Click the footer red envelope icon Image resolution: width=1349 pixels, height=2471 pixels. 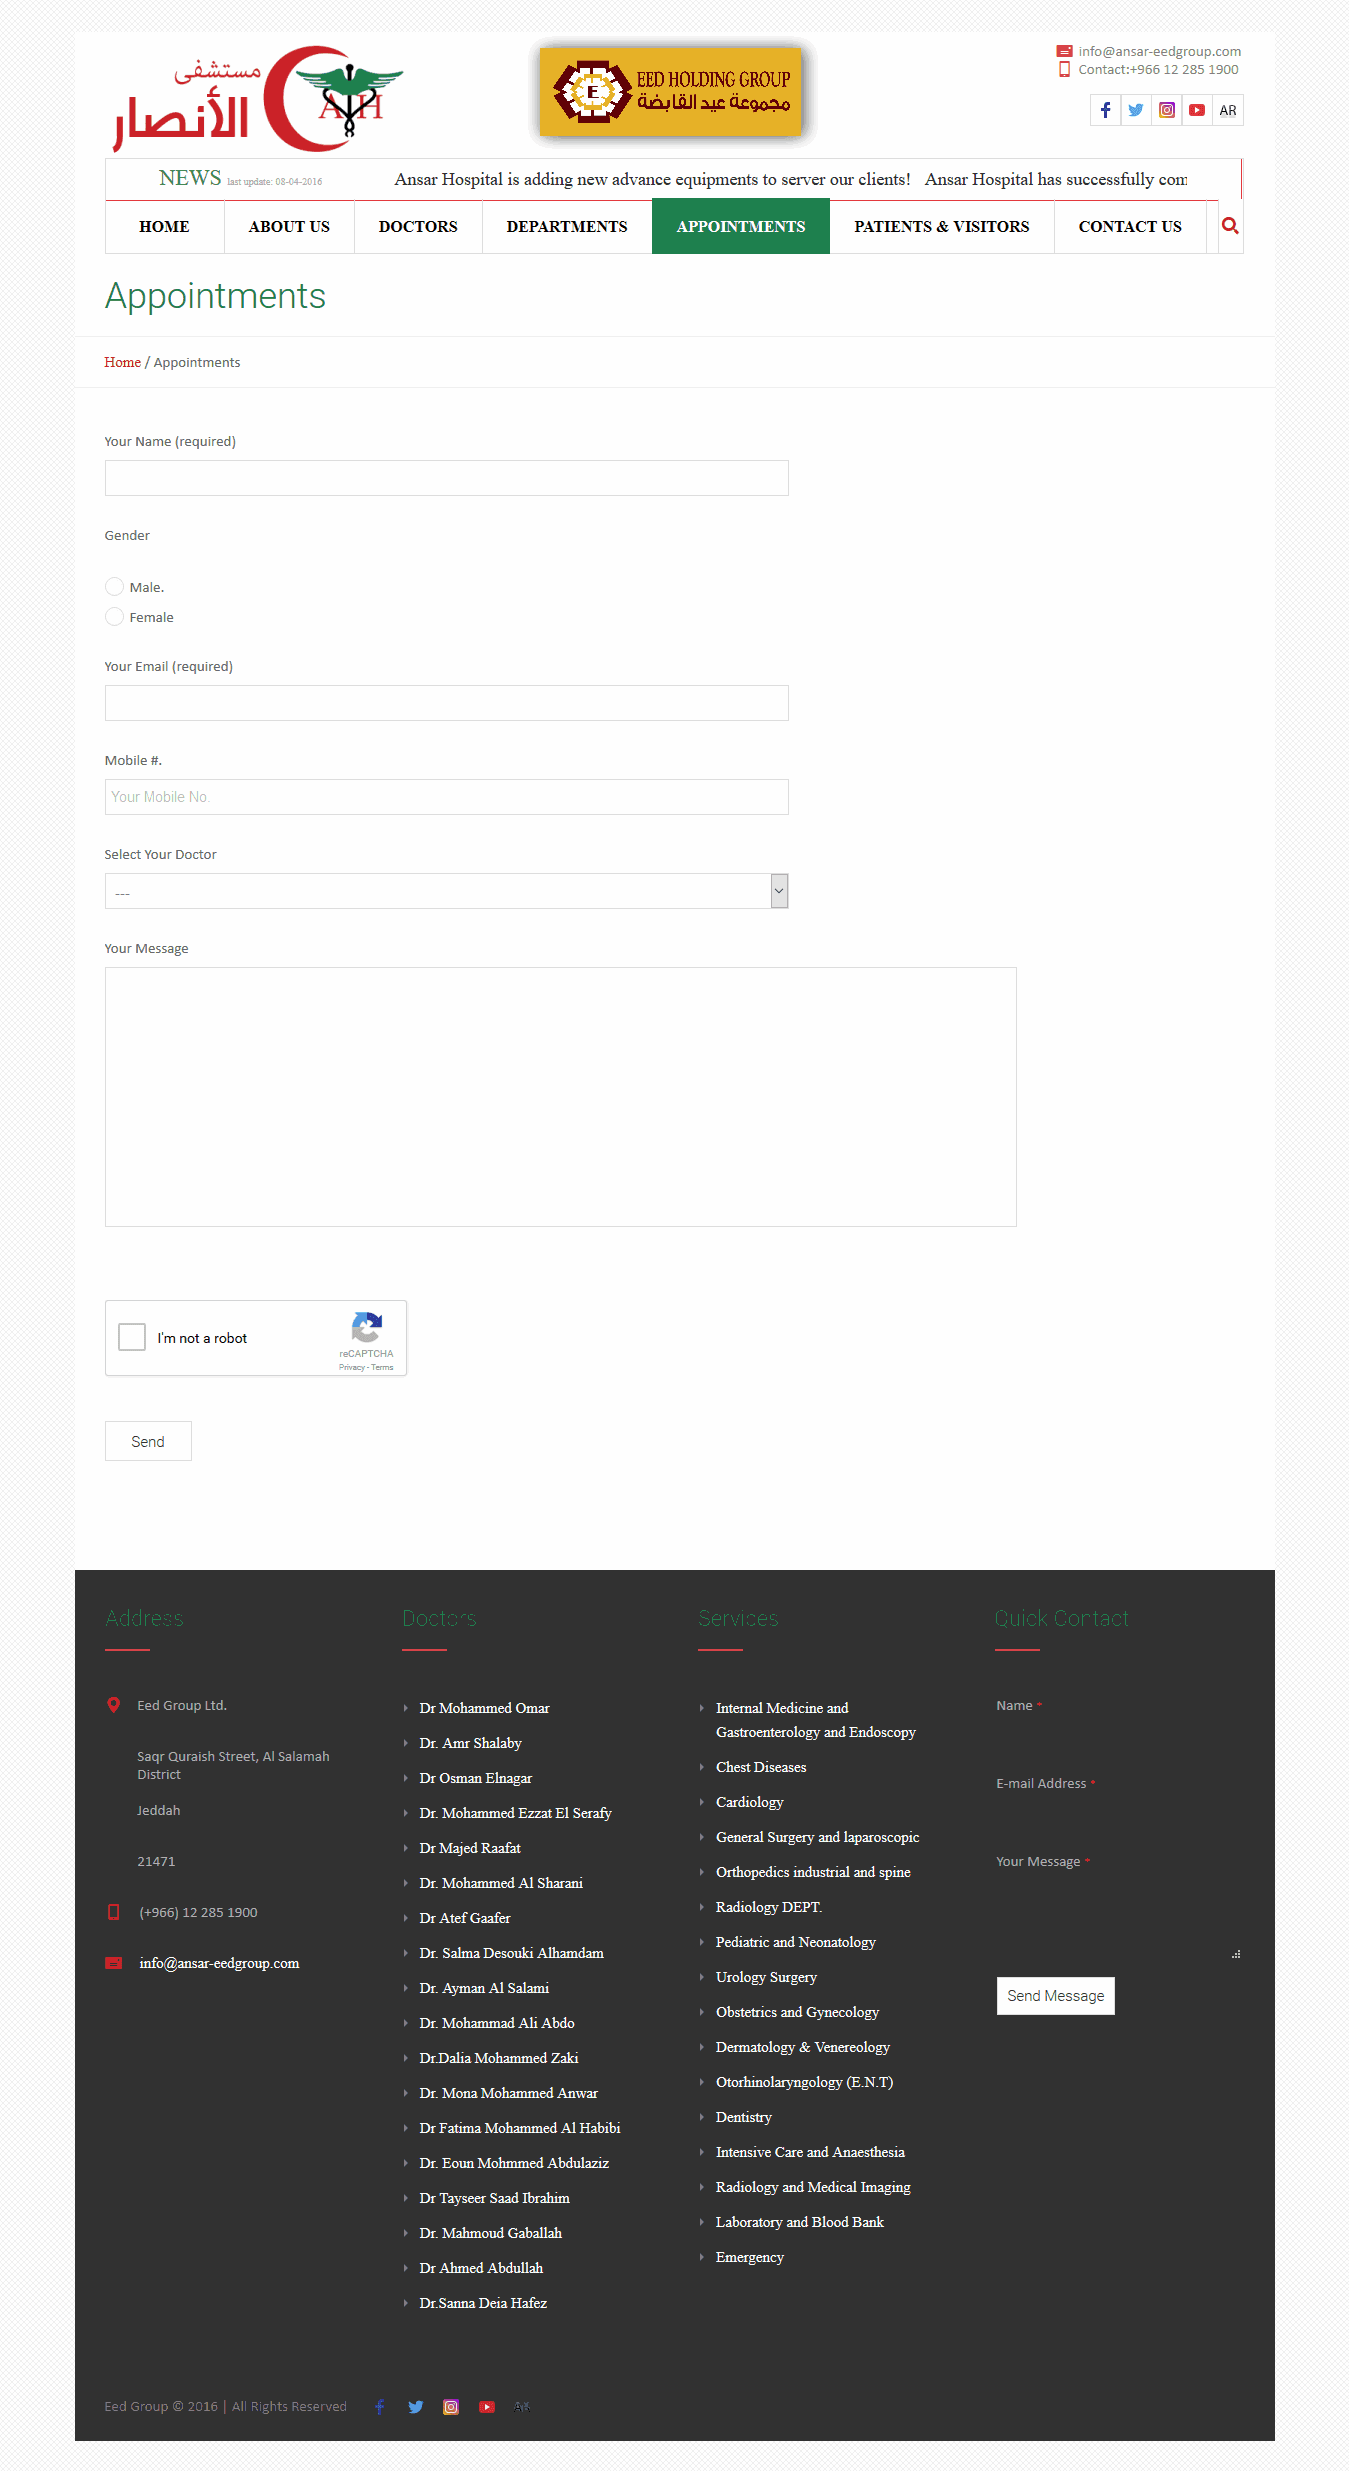[x=114, y=1963]
